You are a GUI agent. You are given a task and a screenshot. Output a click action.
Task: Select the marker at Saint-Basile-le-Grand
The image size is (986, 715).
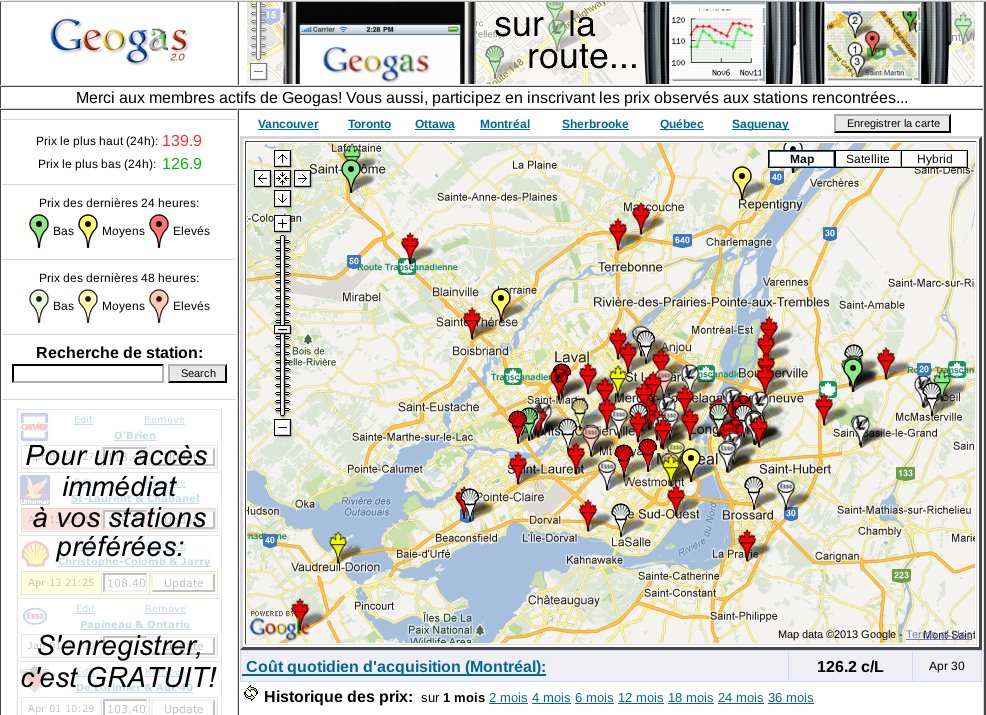coord(860,430)
